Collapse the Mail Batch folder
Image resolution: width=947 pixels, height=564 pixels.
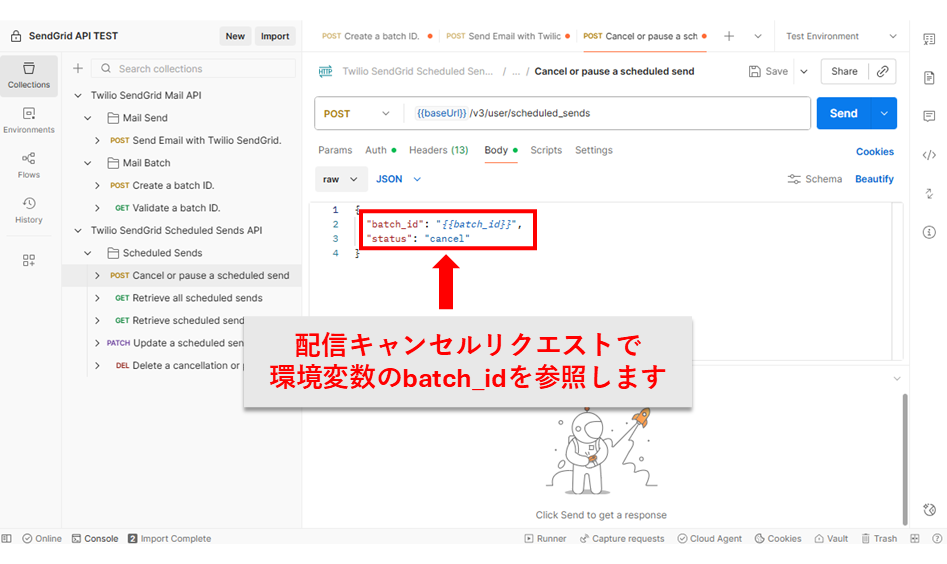click(x=88, y=163)
